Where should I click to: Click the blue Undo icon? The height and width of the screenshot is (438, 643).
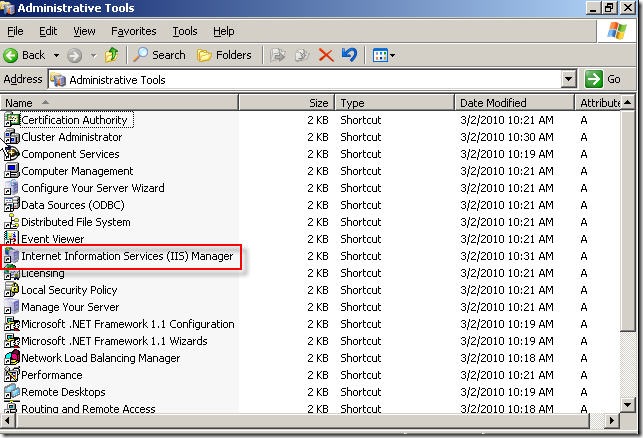tap(349, 55)
